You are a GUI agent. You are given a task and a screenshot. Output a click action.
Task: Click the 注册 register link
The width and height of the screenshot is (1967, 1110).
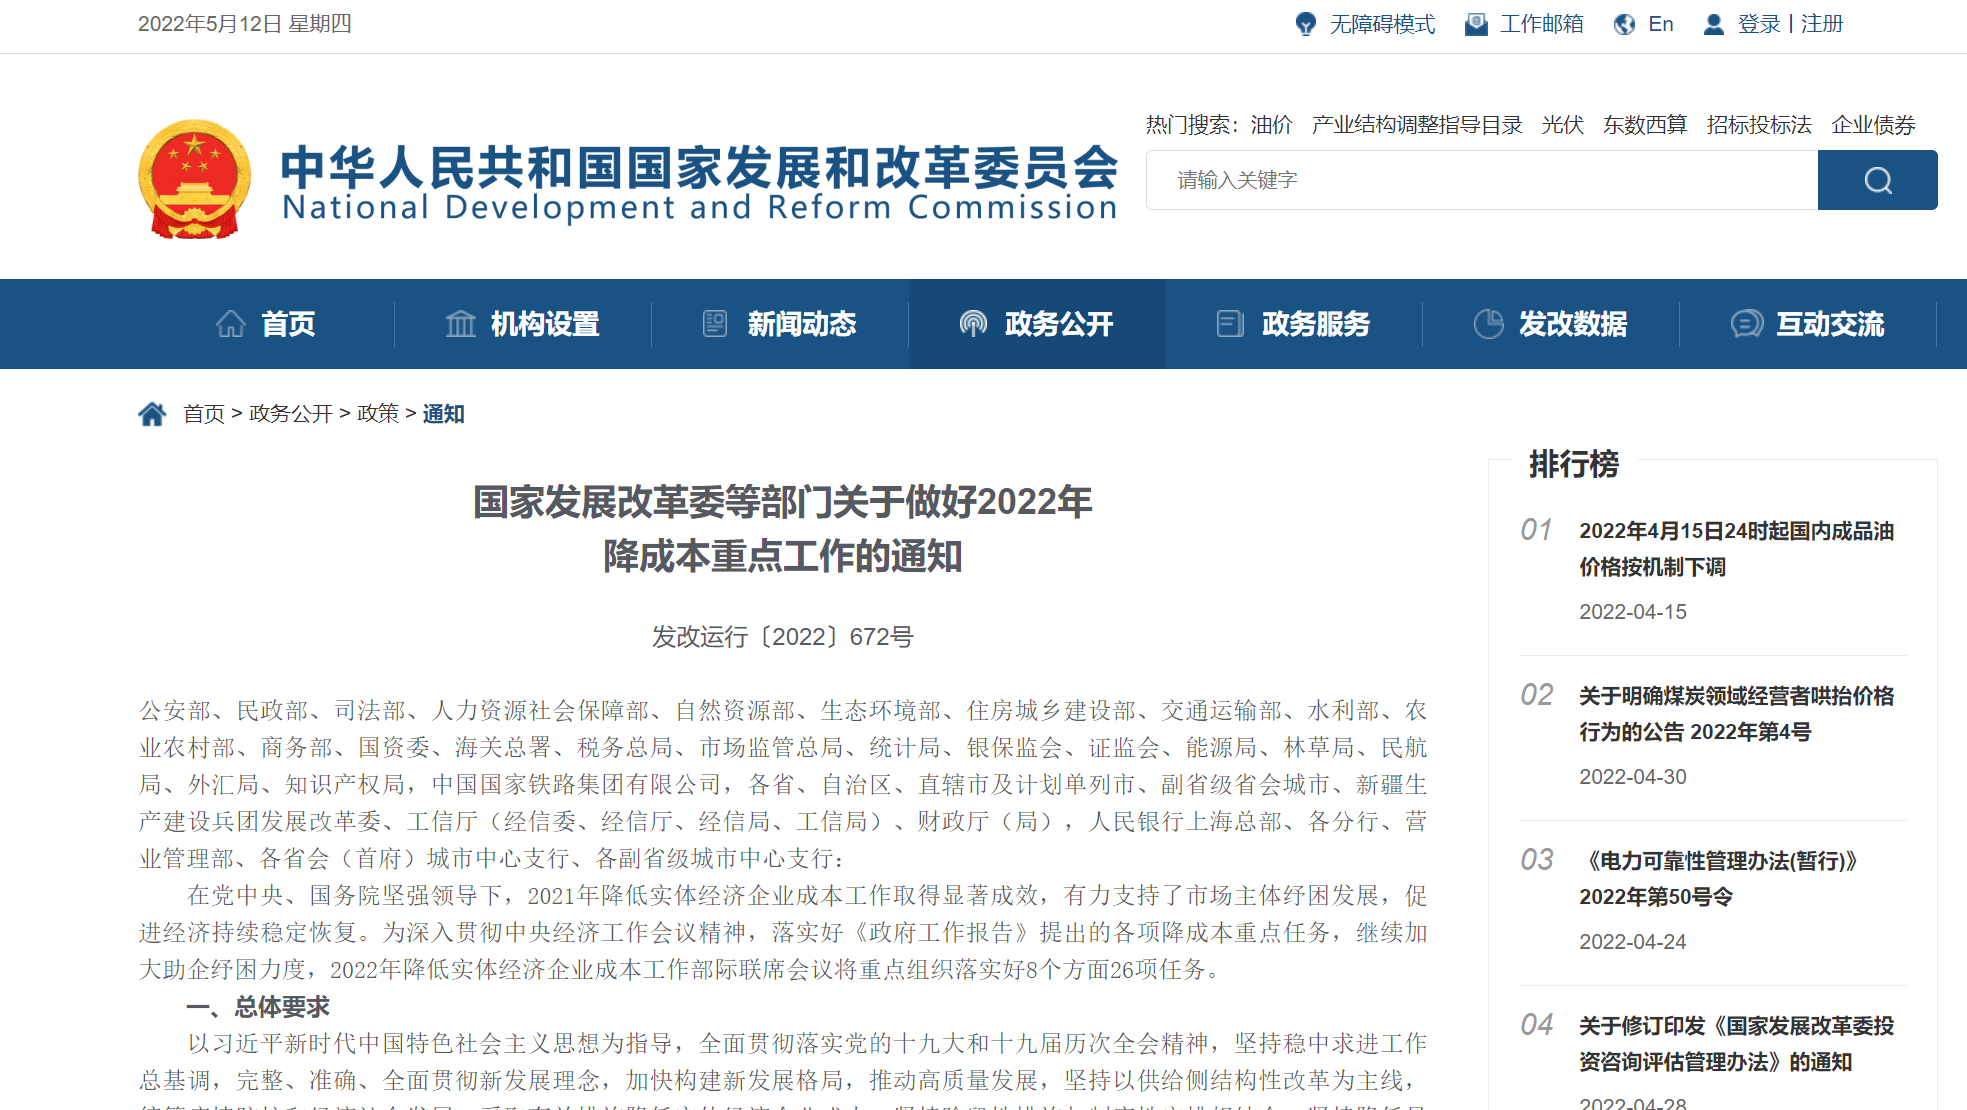(x=1822, y=24)
